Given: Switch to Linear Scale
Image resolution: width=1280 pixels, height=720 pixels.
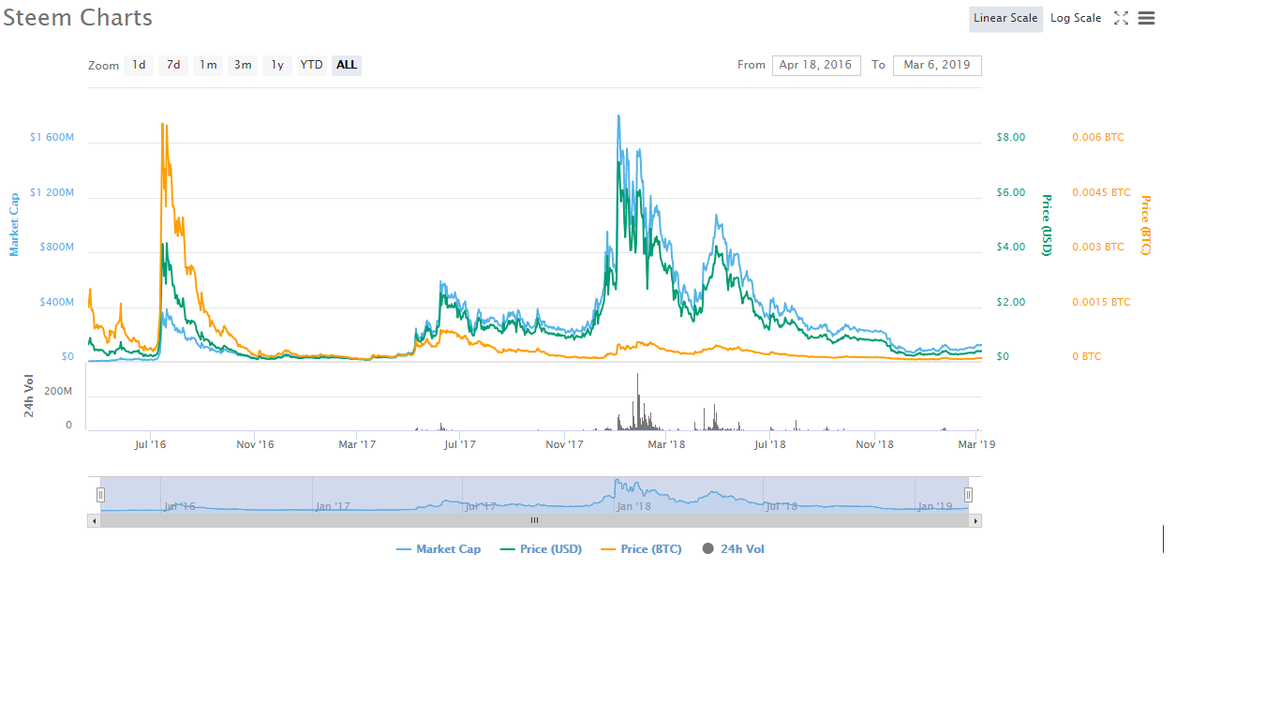Looking at the screenshot, I should pos(1006,18).
